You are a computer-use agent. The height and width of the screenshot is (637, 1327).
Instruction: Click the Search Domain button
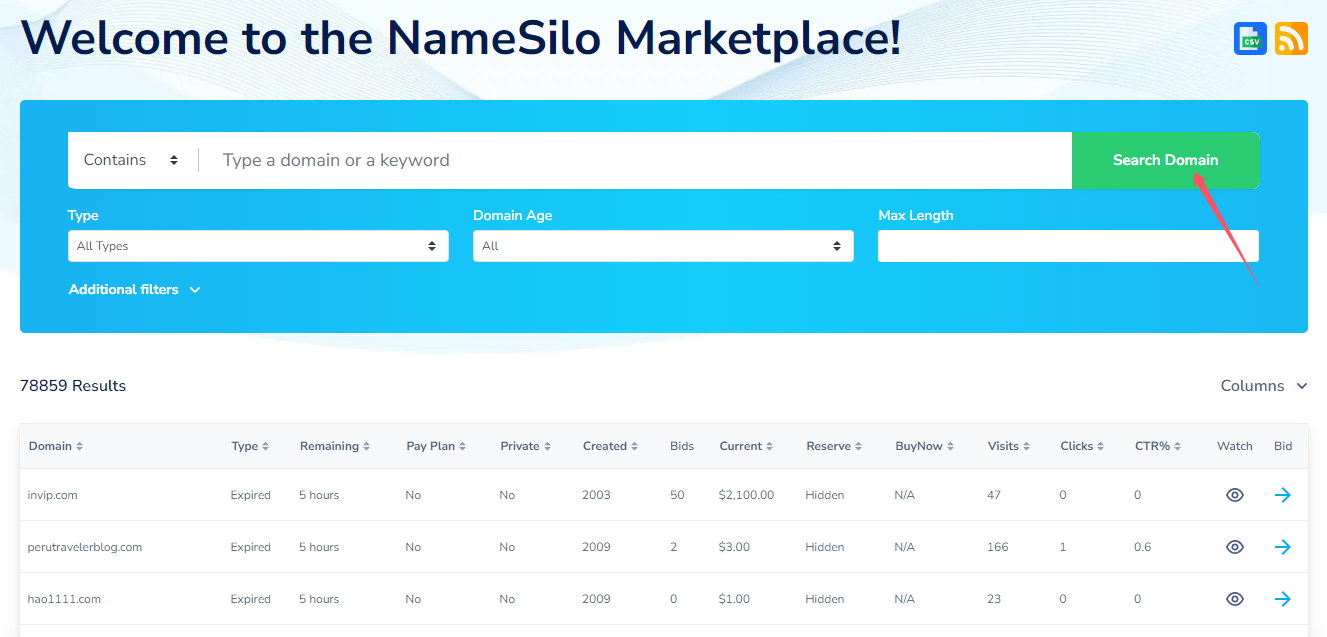(1165, 160)
